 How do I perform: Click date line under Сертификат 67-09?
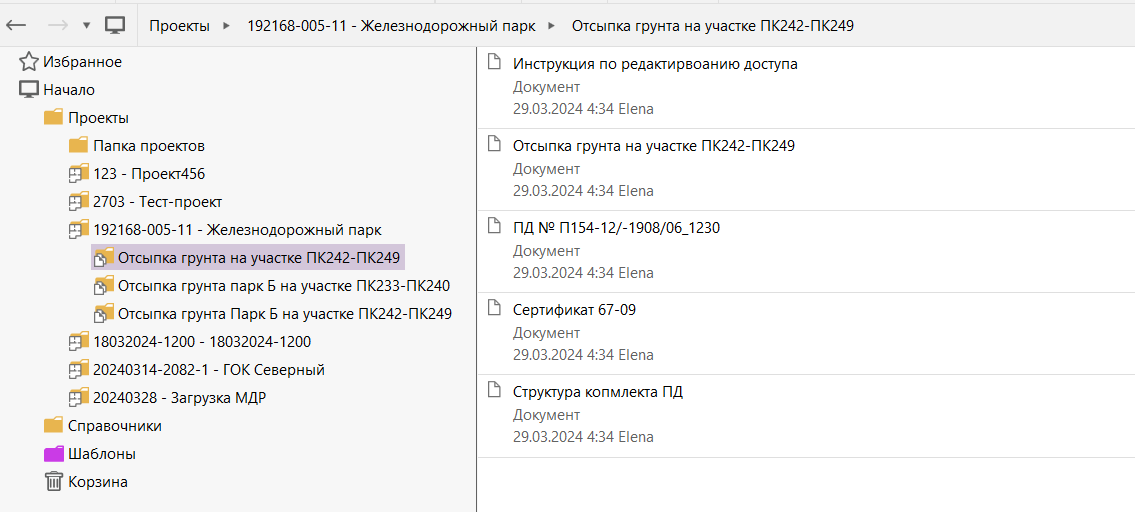coord(583,356)
